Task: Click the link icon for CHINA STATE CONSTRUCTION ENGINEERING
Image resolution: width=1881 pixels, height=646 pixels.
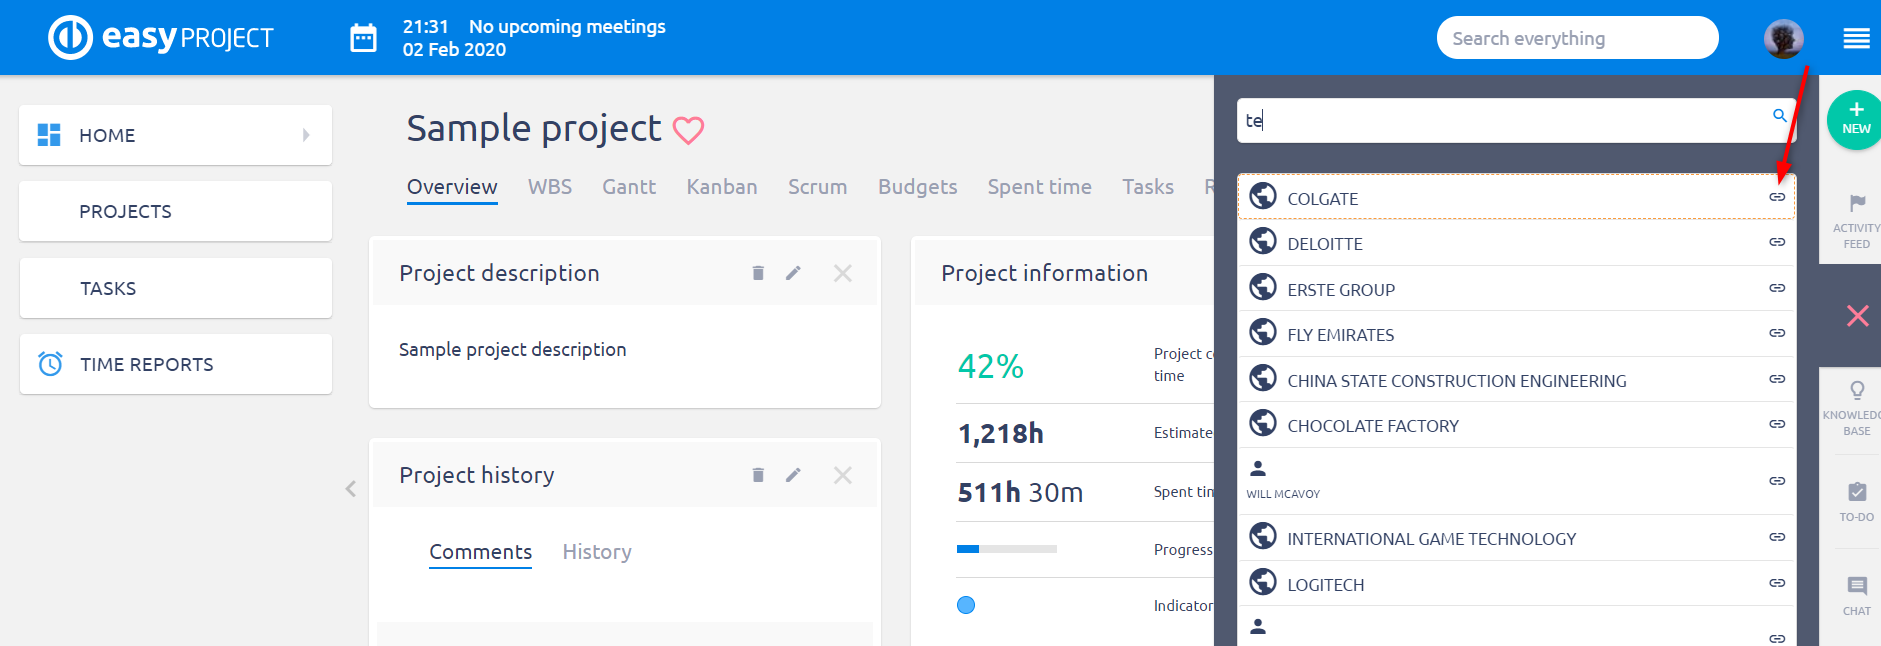Action: pos(1776,379)
